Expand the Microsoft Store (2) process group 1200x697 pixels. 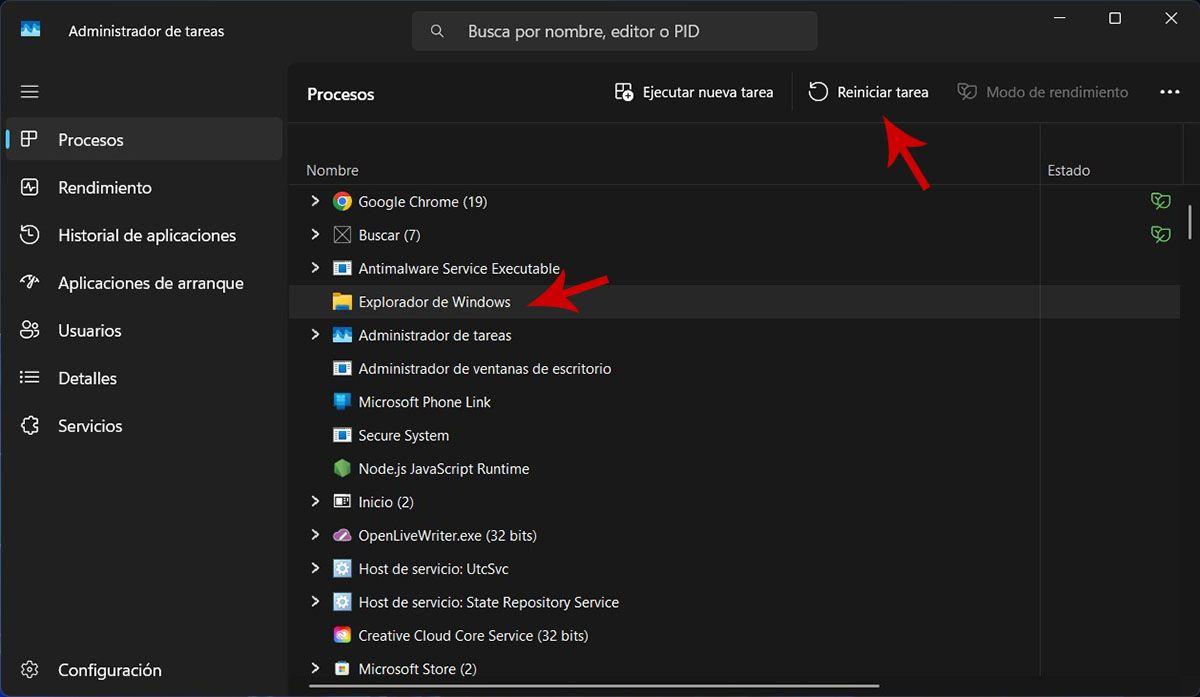click(315, 668)
